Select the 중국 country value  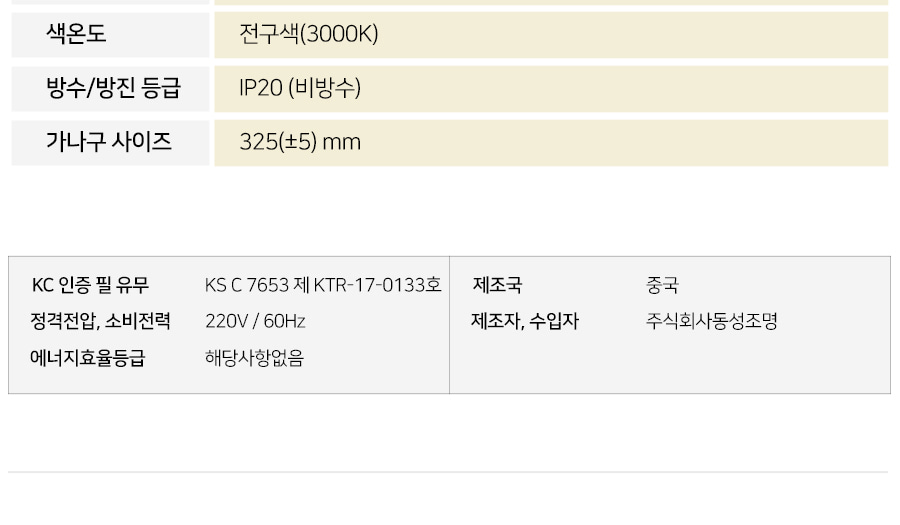point(662,285)
